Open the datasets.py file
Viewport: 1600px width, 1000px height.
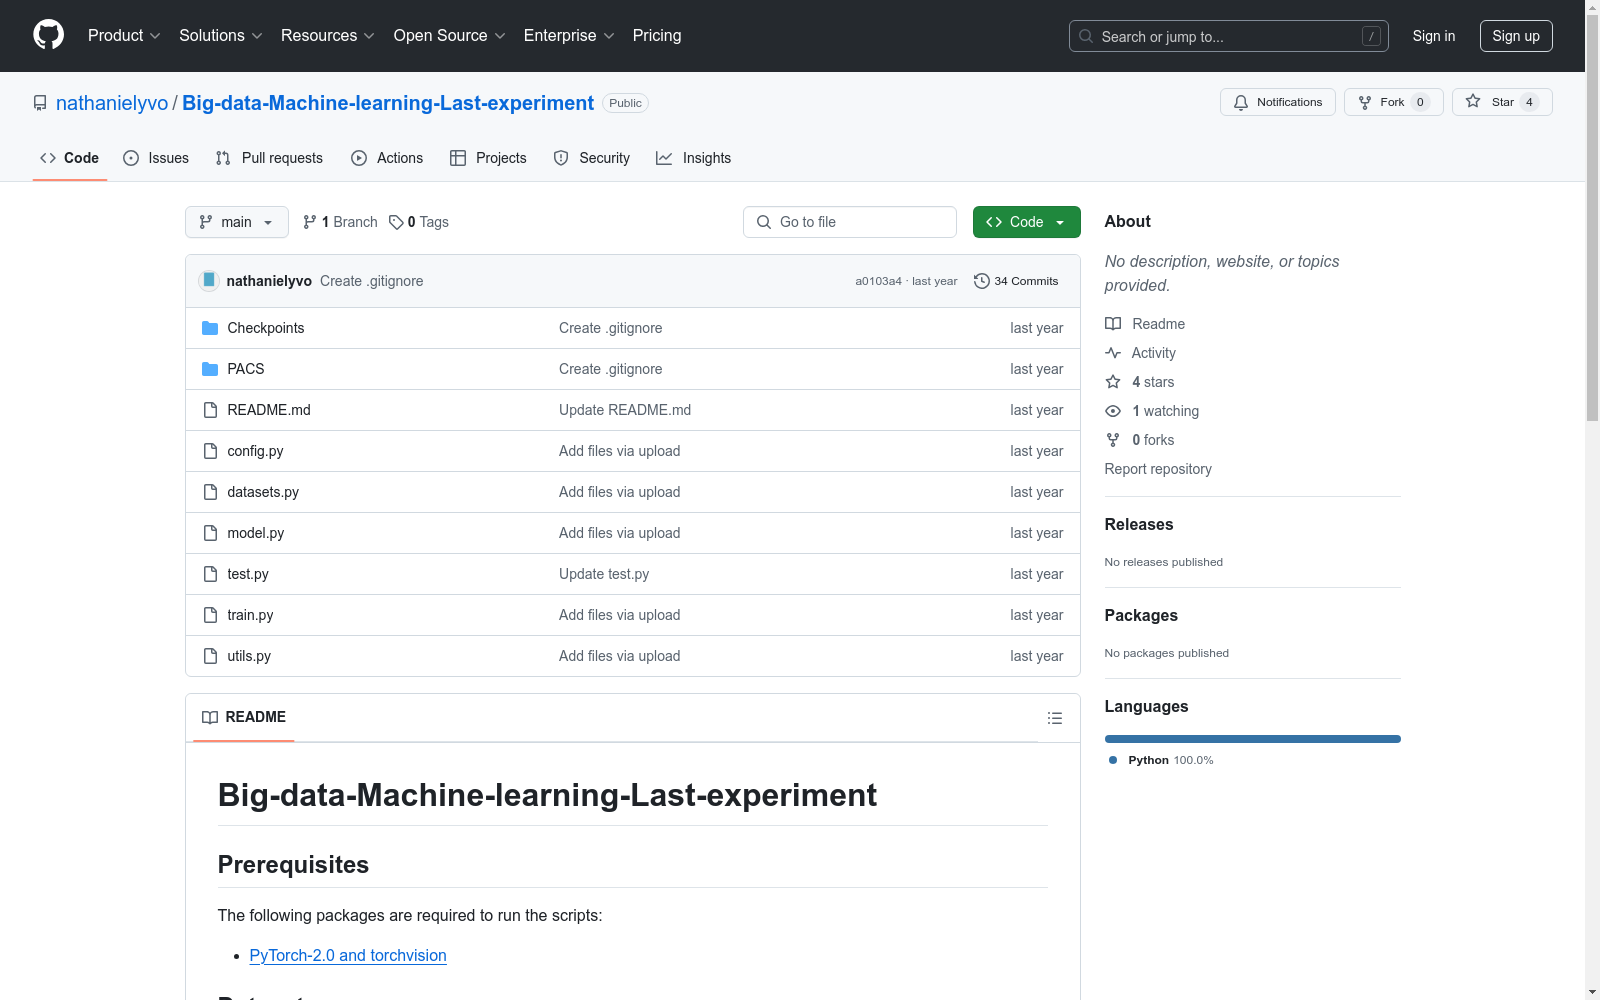point(263,492)
